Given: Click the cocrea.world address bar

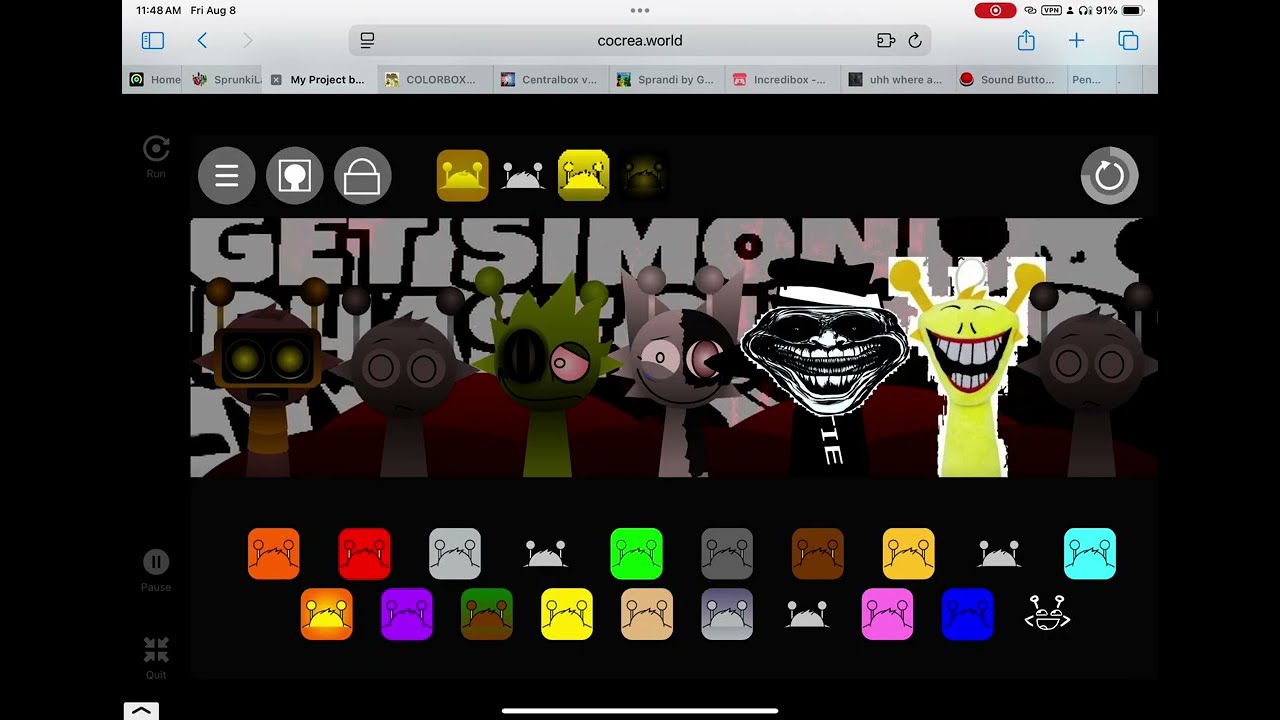Looking at the screenshot, I should tap(640, 41).
